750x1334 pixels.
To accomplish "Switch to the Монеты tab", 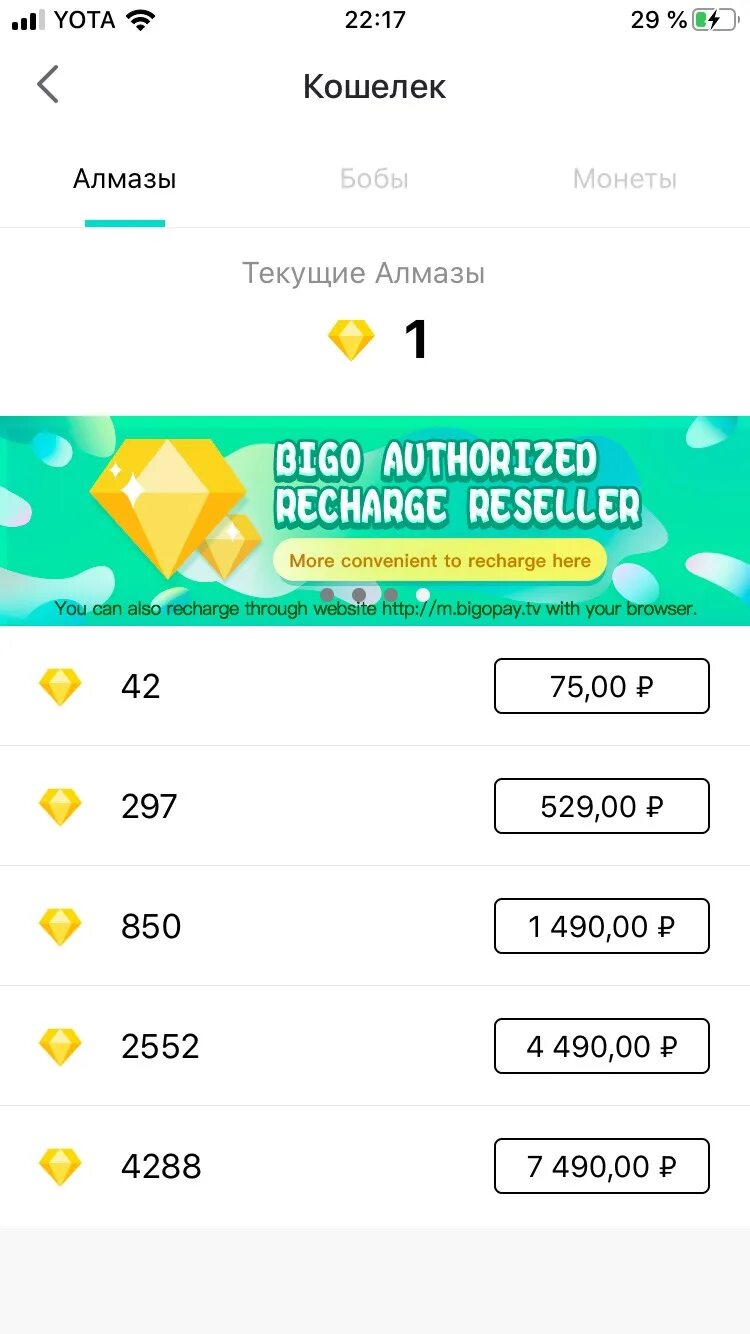I will (625, 179).
